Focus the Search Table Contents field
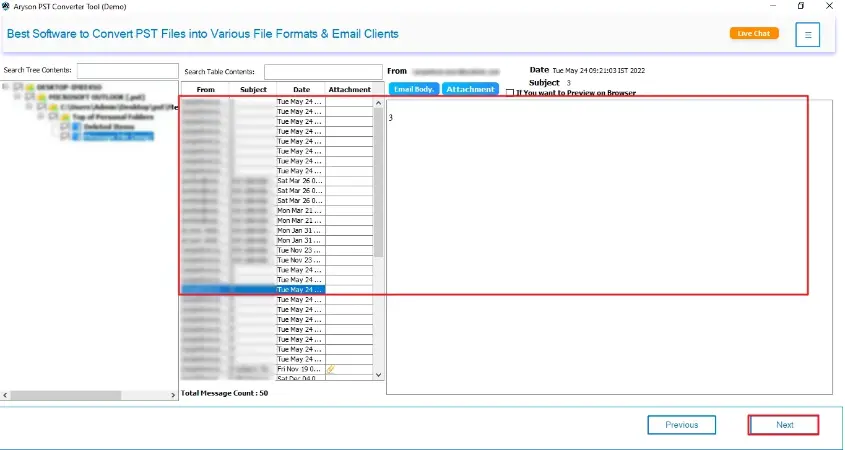845x450 pixels. coord(323,72)
